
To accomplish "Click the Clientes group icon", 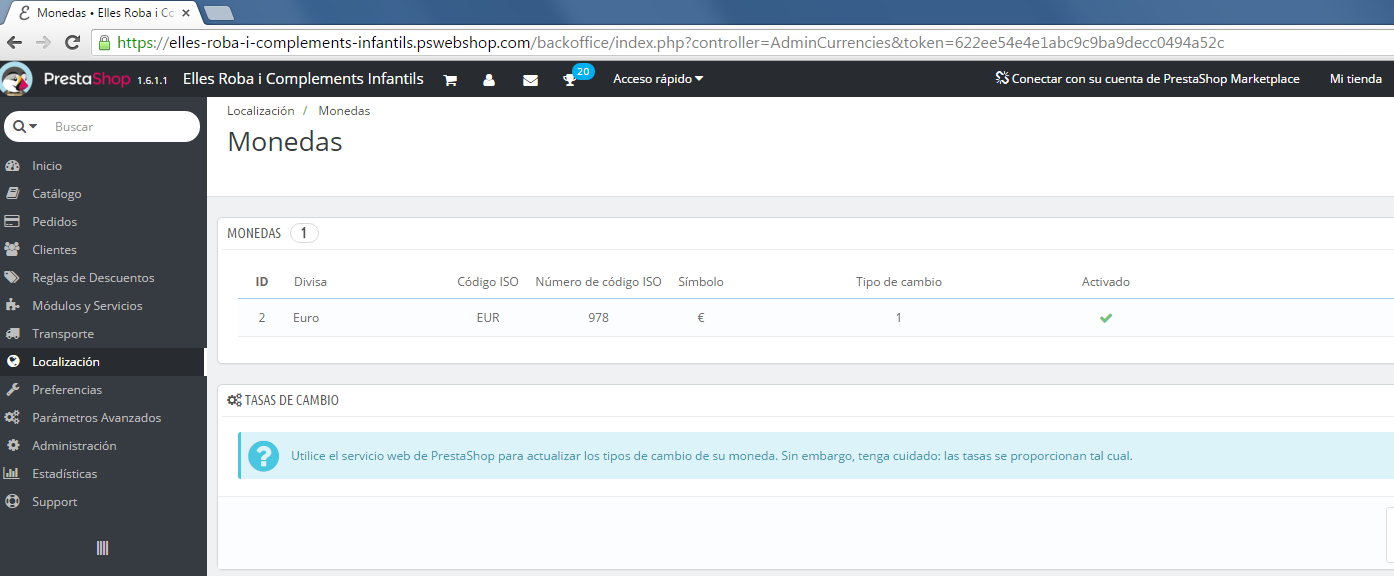I will tap(12, 250).
